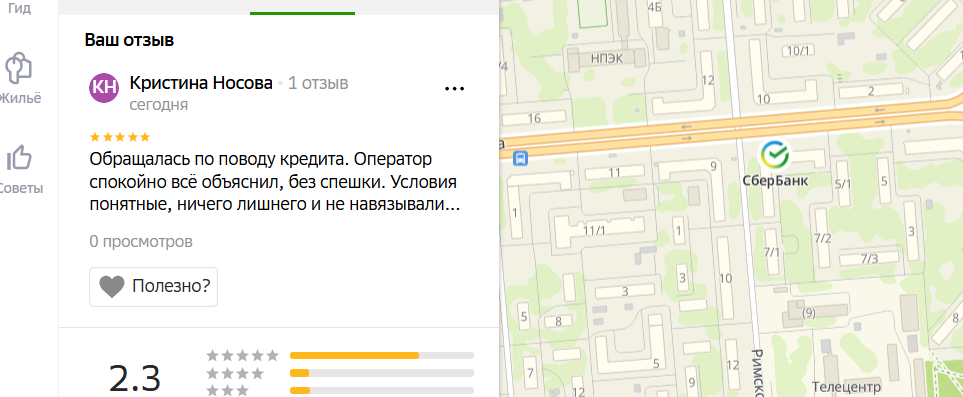Image resolution: width=963 pixels, height=397 pixels.
Task: Click the four-star row icons in histogram
Action: point(235,373)
